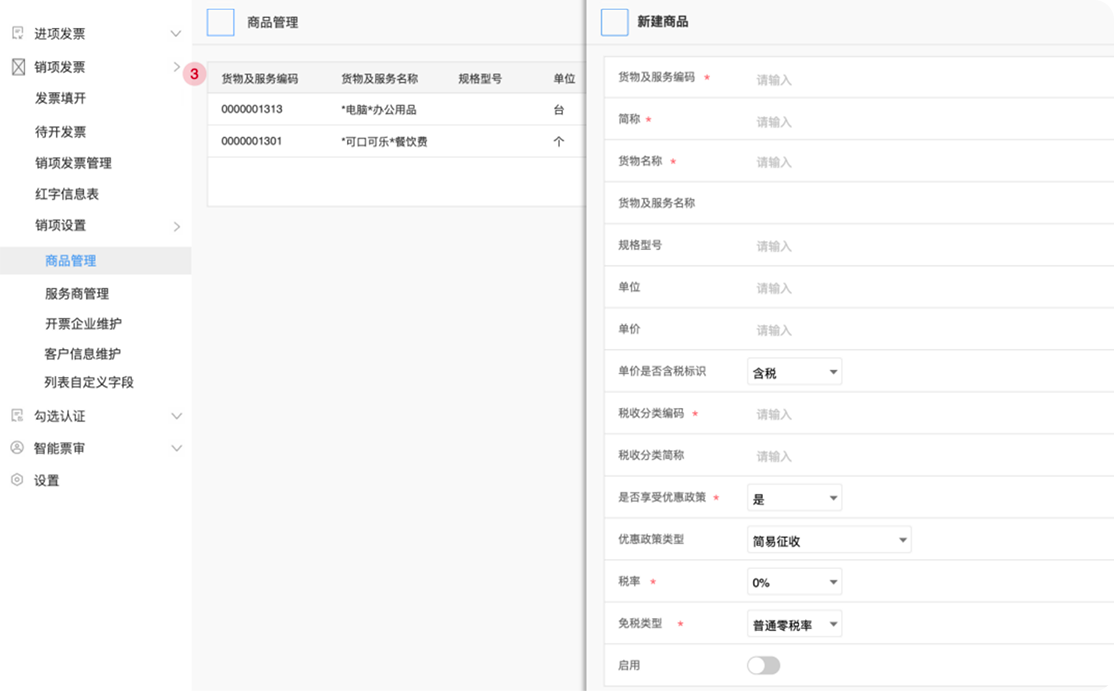Screen dimensions: 1114x691
Task: Open the 税率 0% dropdown
Action: pyautogui.click(x=793, y=581)
